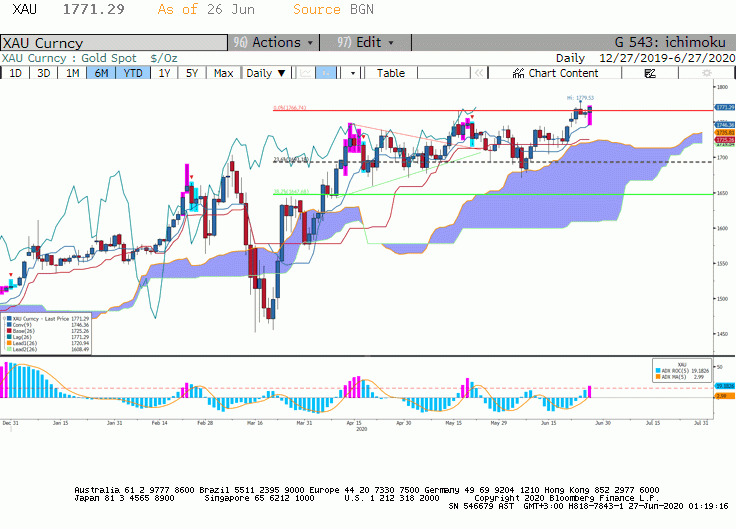Click the red 1725.26 Base axis tag

725,140
